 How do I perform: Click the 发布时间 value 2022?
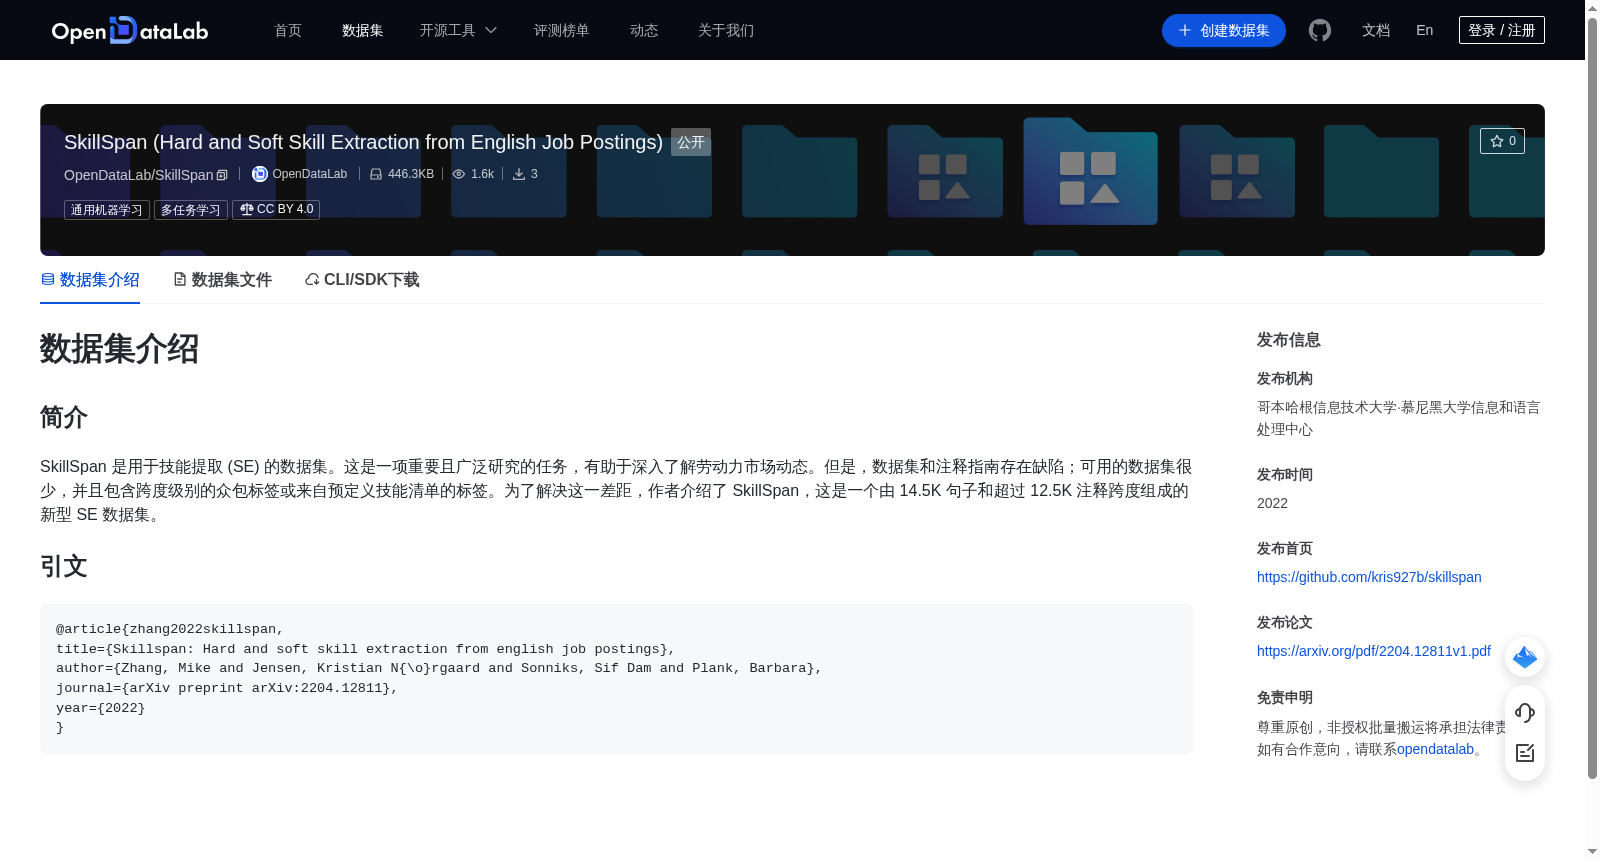pos(1272,503)
